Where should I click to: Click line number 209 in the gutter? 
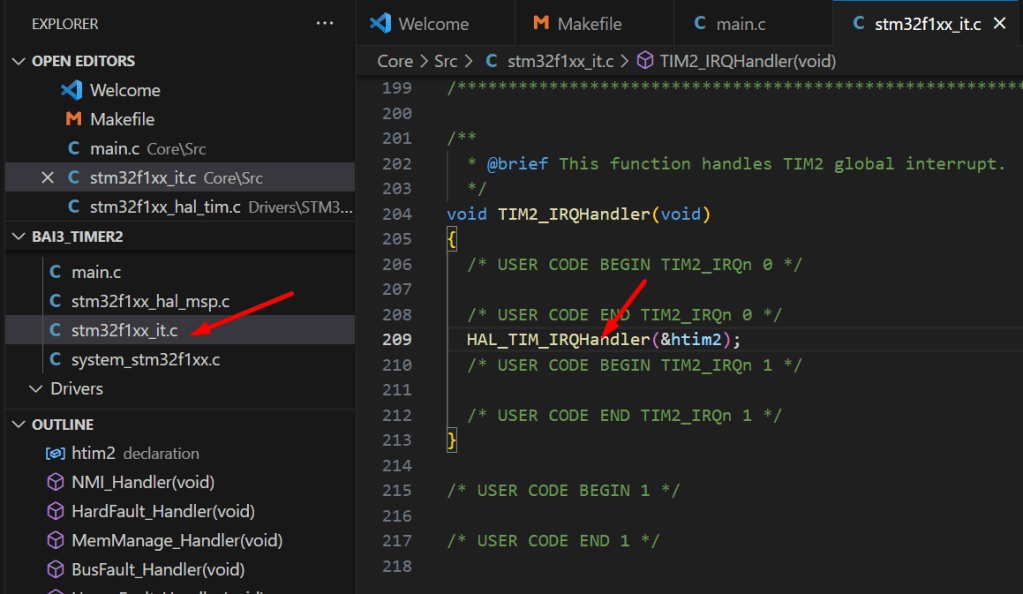click(397, 339)
